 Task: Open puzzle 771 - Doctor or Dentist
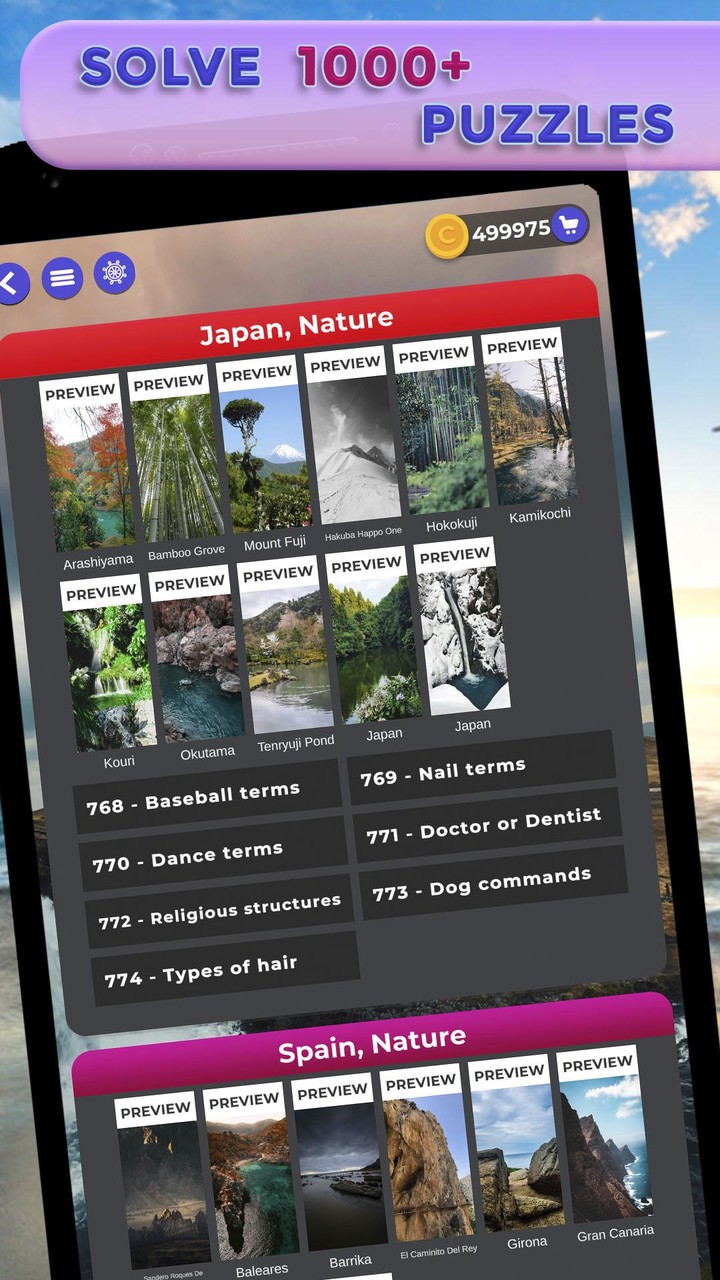488,826
